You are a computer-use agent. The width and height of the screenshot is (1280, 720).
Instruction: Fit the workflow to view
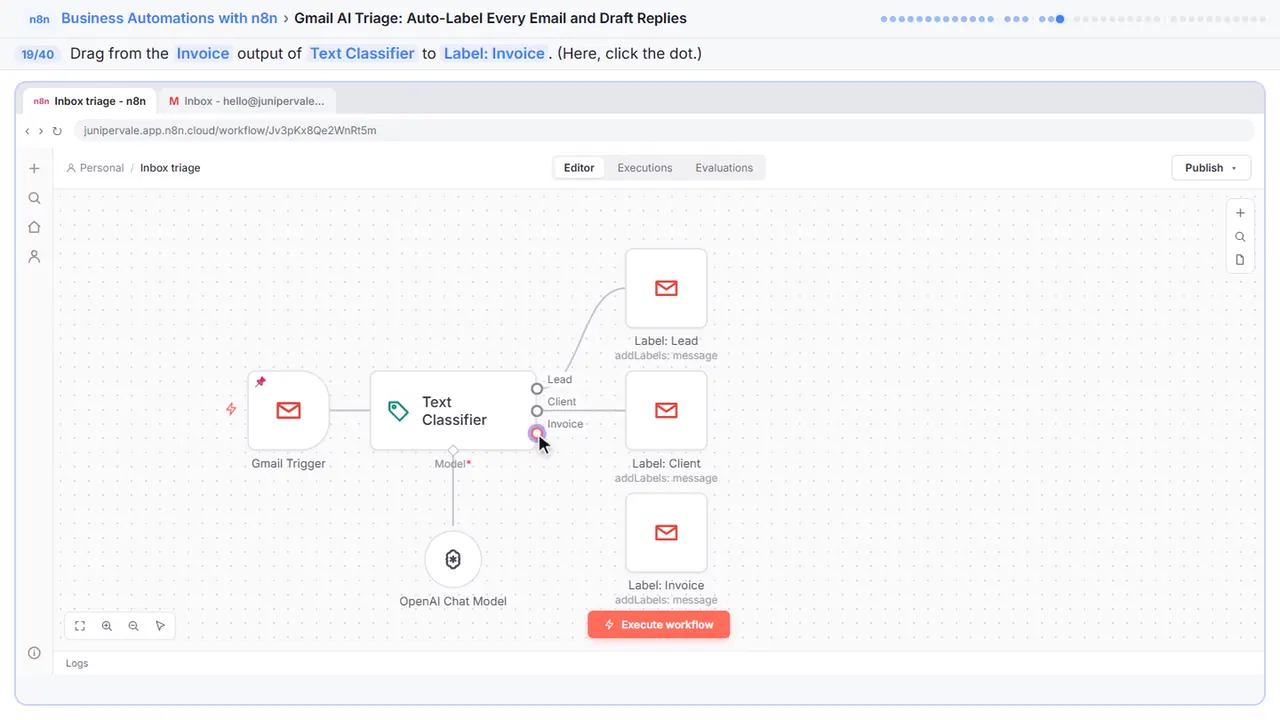[80, 626]
